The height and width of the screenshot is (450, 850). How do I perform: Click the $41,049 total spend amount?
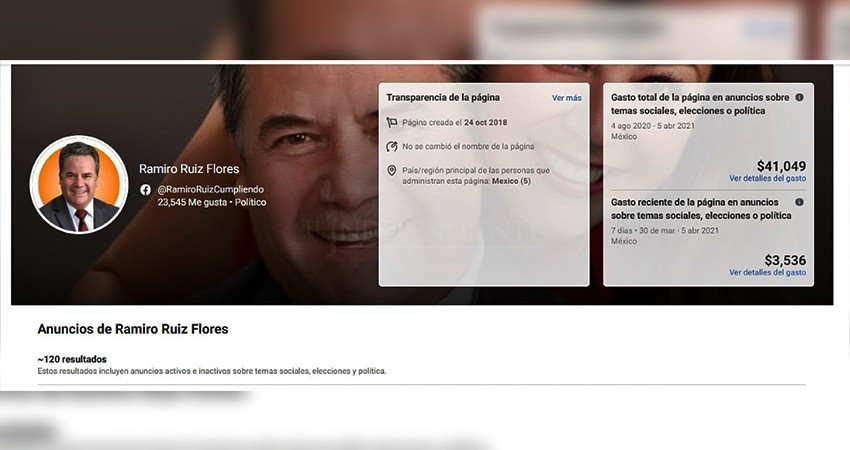pos(781,166)
